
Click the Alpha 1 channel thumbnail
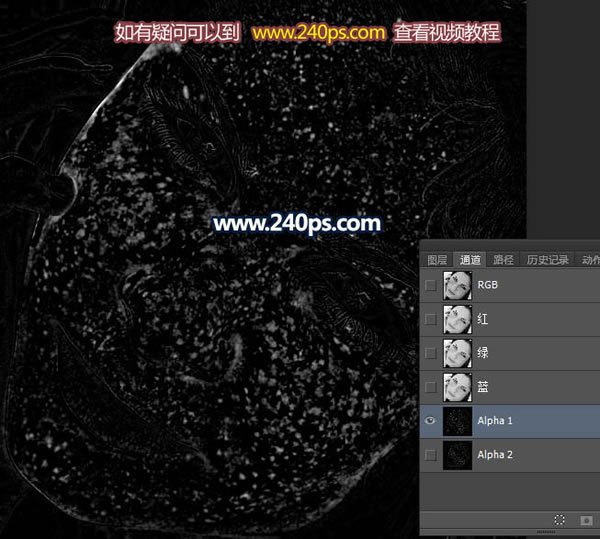[457, 421]
